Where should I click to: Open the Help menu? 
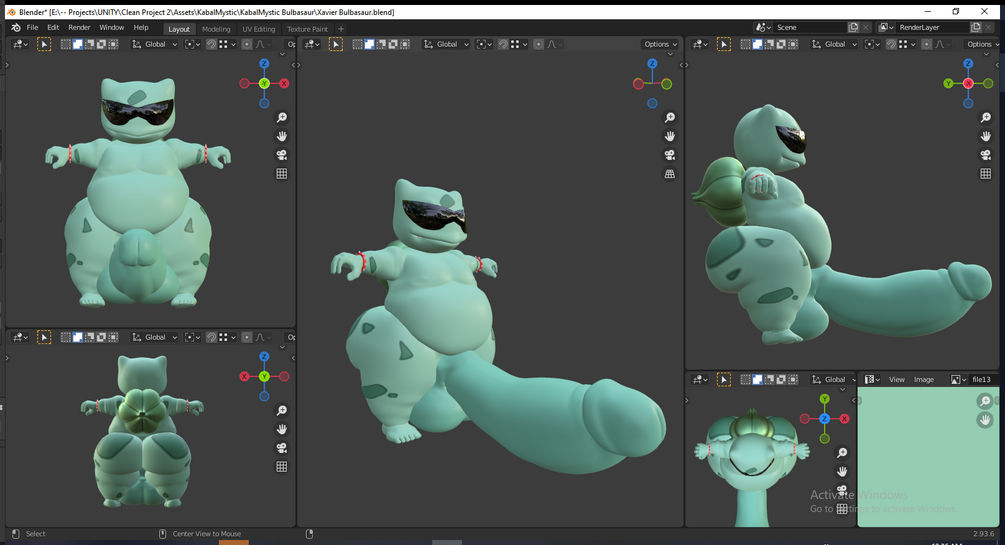click(x=141, y=28)
